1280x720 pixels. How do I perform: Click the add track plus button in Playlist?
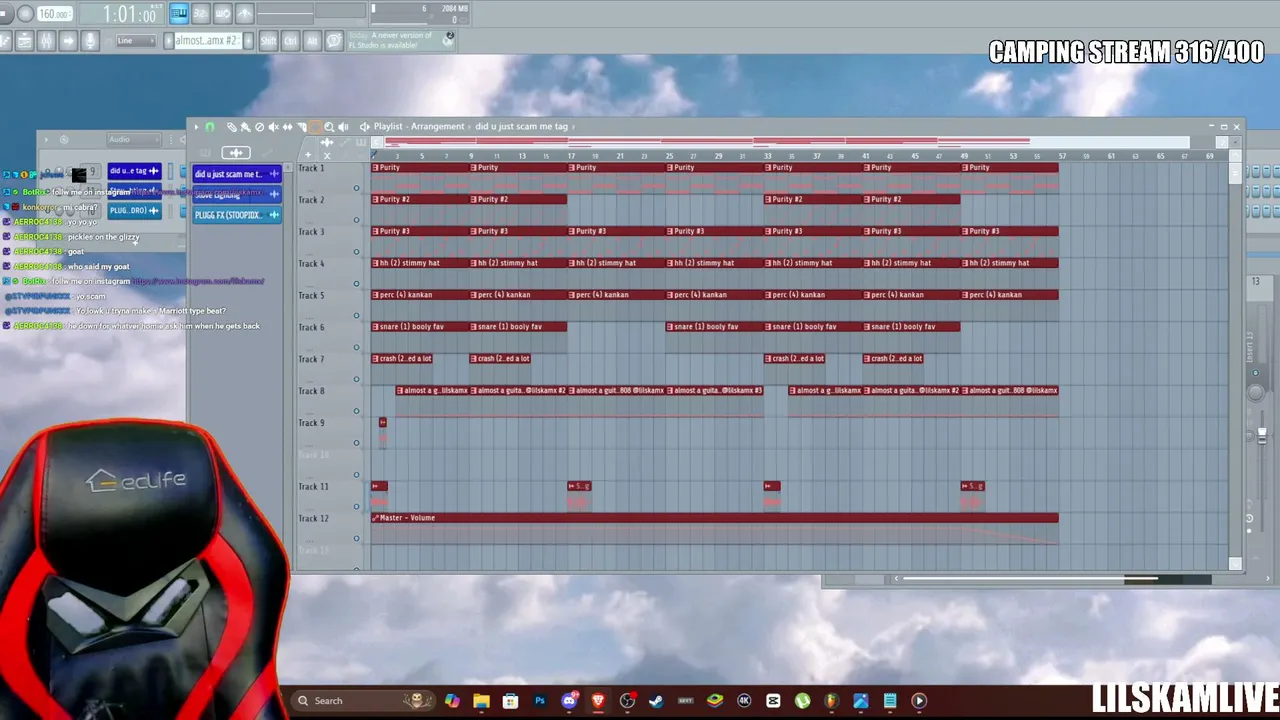tap(308, 155)
